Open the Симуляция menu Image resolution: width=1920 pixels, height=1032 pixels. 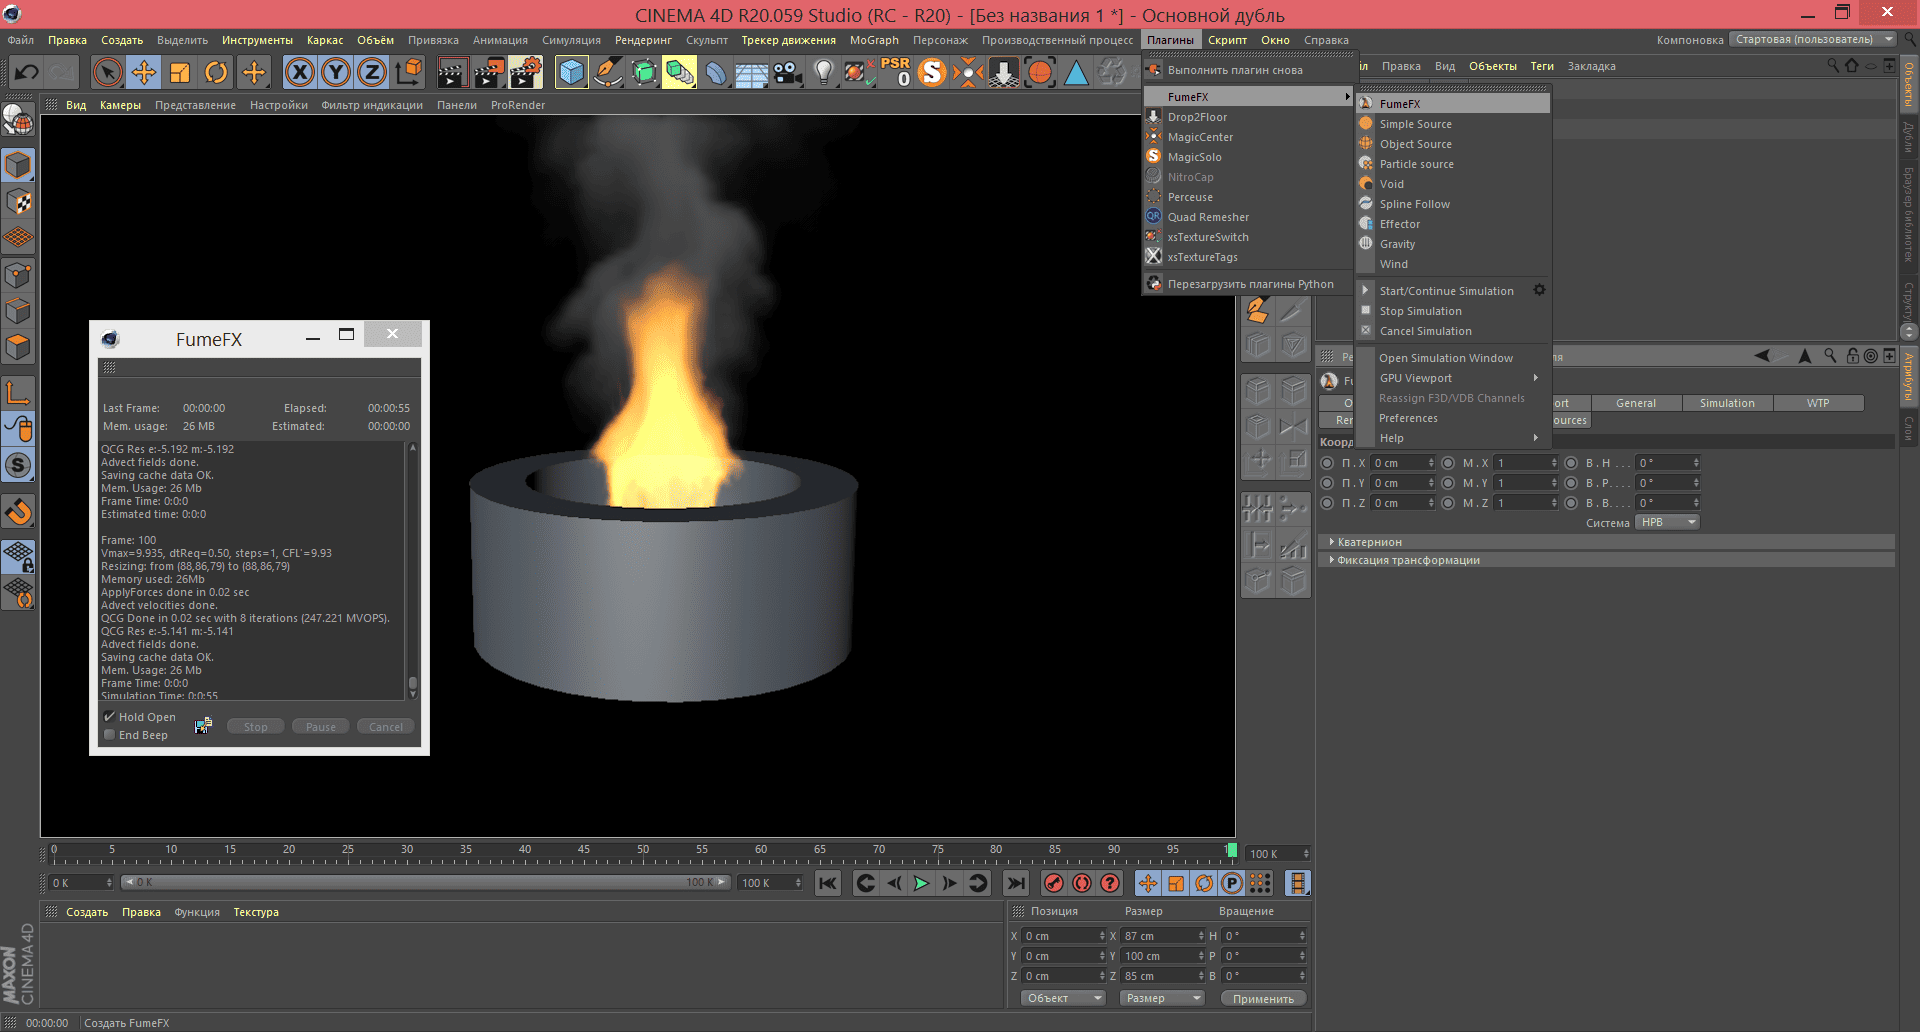571,40
